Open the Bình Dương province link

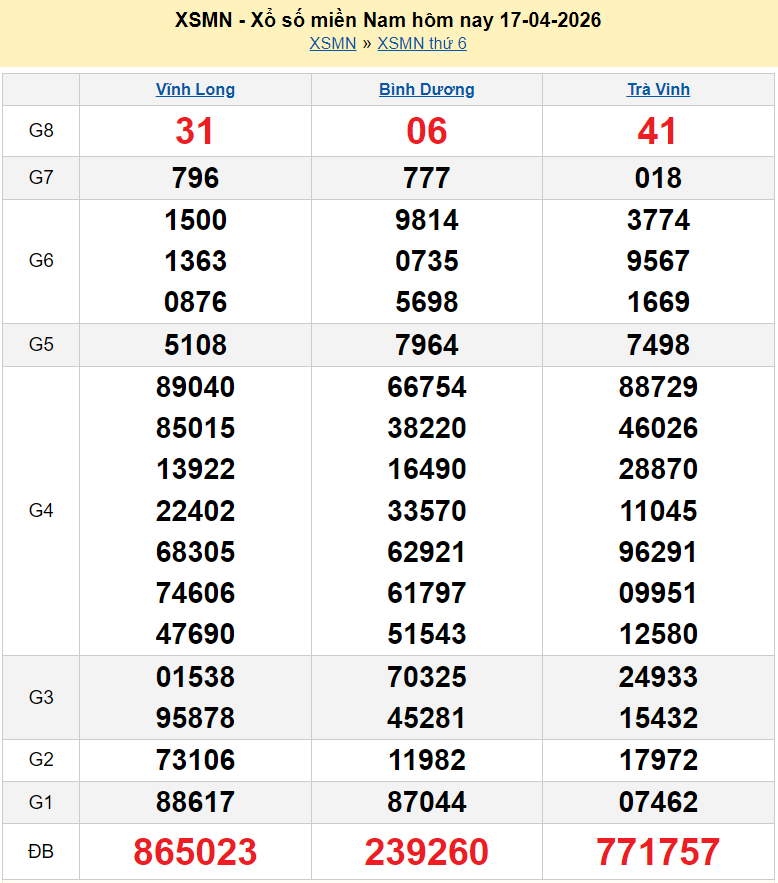(x=426, y=89)
